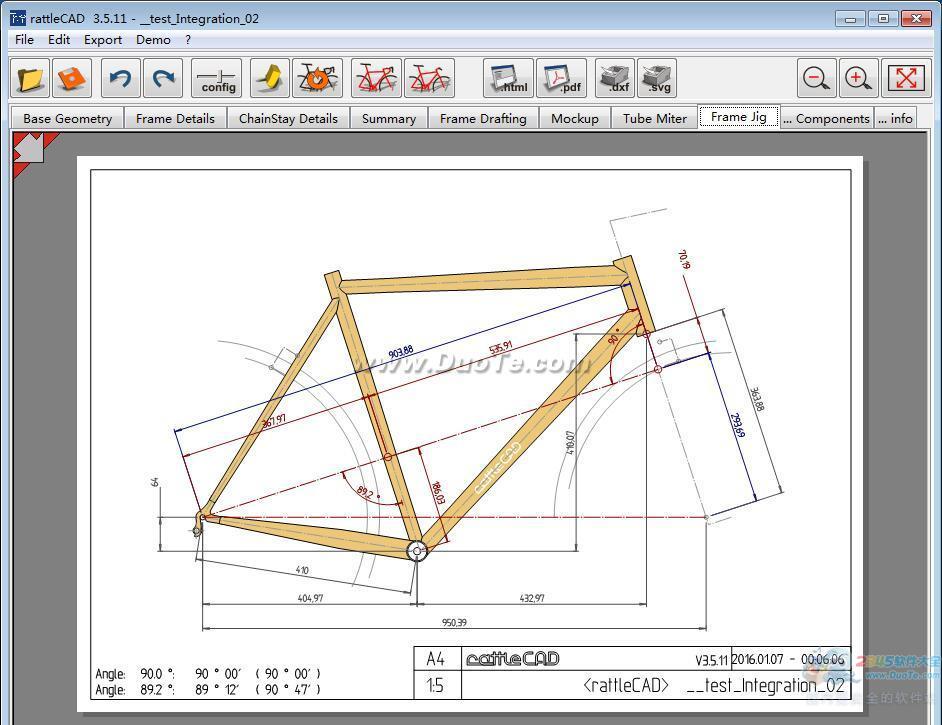Open the ? help menu

[x=188, y=40]
